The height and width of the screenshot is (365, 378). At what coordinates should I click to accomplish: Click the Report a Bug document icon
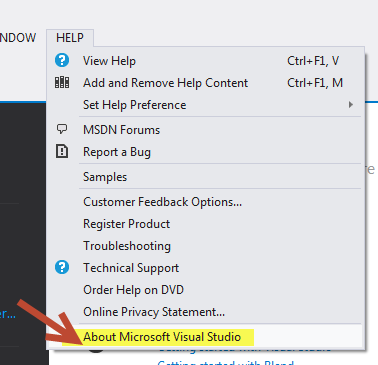(62, 152)
